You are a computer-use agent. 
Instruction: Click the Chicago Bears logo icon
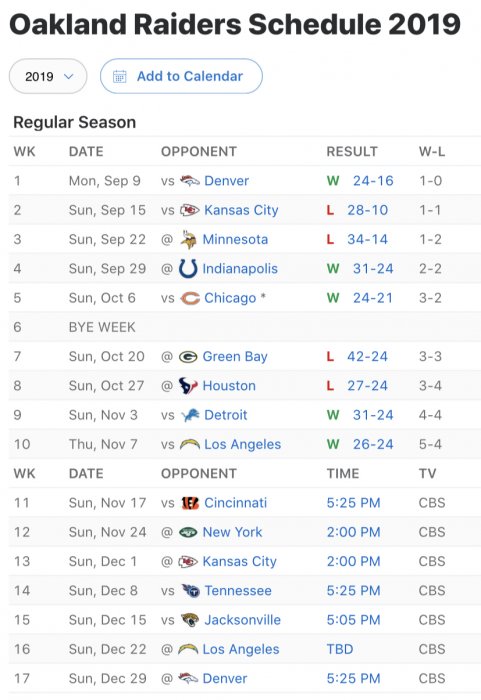click(190, 298)
